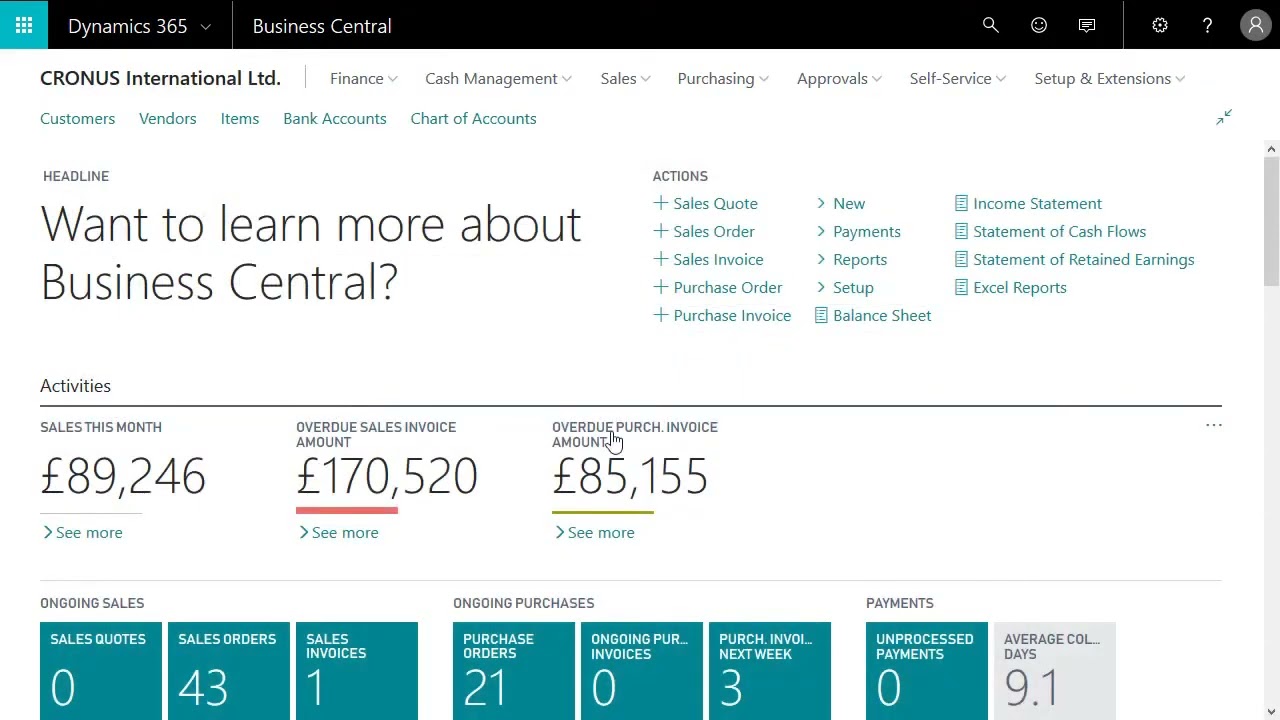Open the Balance Sheet report
The width and height of the screenshot is (1280, 720).
[x=882, y=315]
